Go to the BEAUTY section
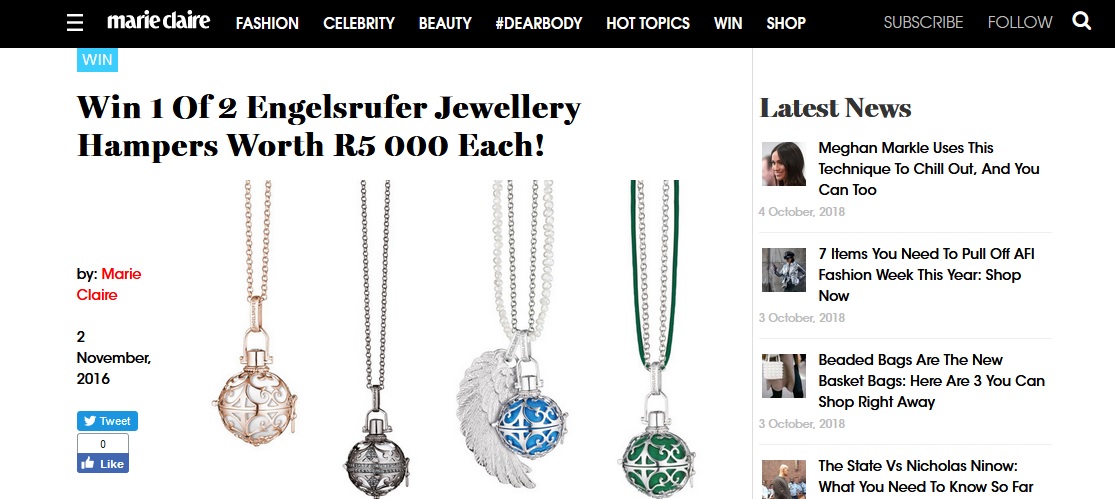The image size is (1115, 499). tap(445, 23)
